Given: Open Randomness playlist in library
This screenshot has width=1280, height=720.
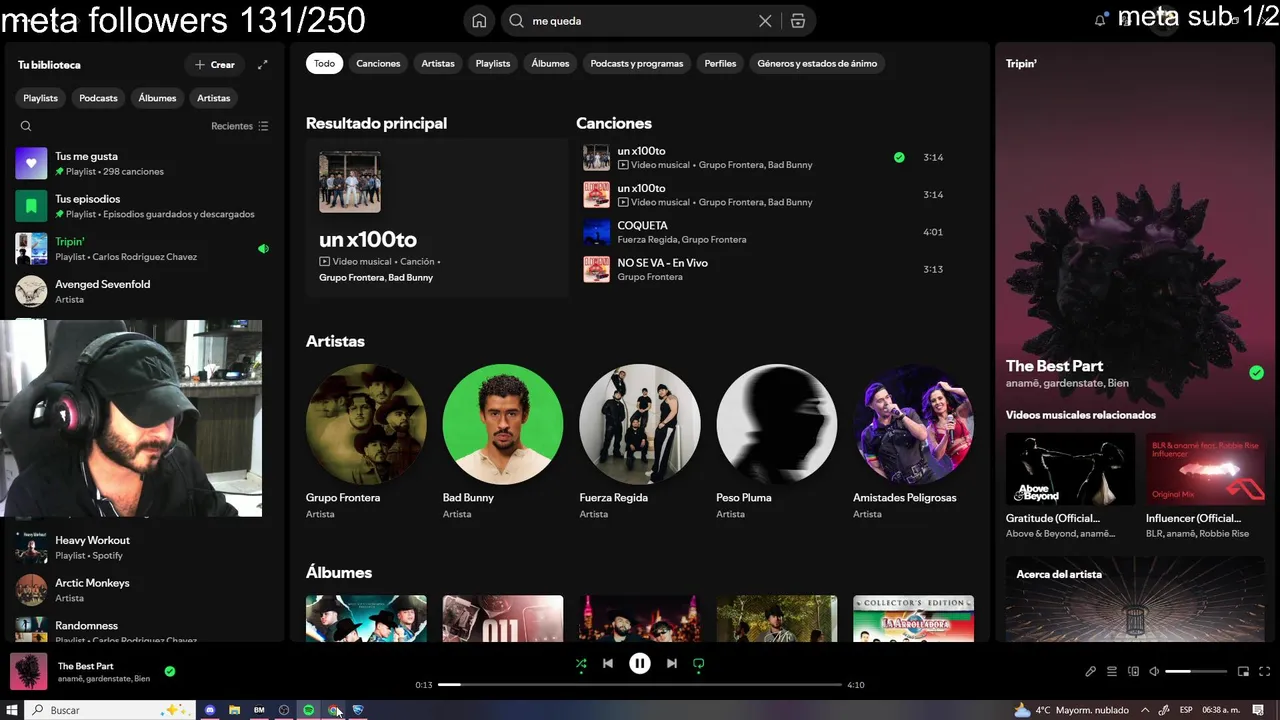Looking at the screenshot, I should pos(143,630).
